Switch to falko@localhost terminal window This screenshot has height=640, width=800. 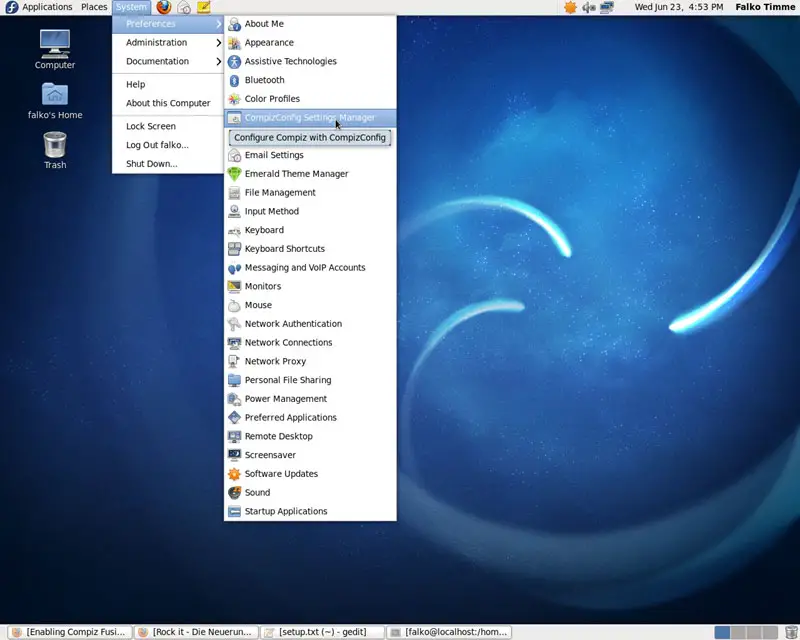448,632
